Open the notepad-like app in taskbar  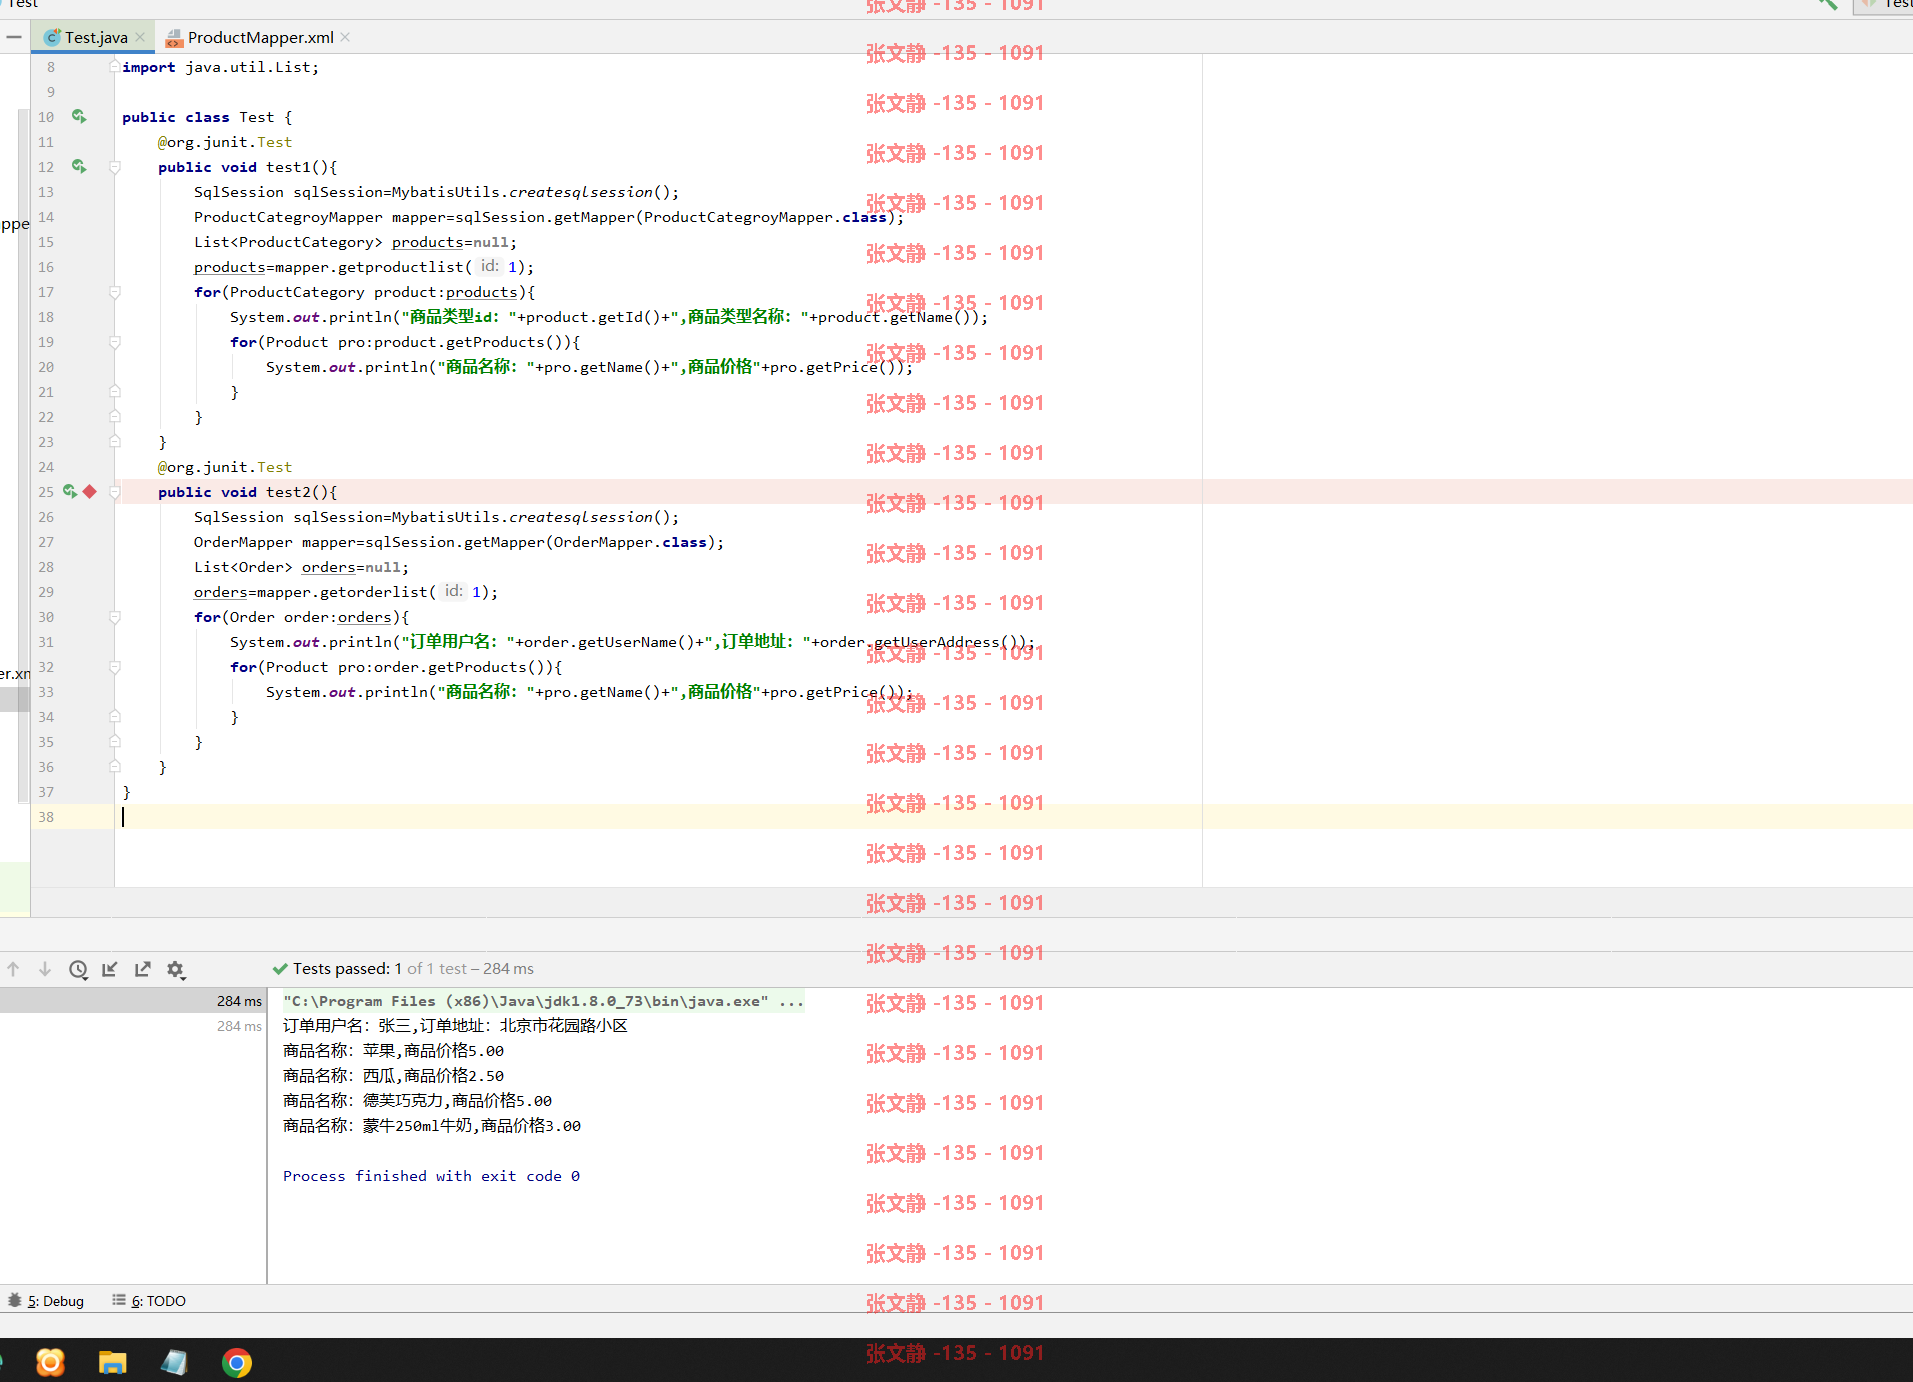174,1362
